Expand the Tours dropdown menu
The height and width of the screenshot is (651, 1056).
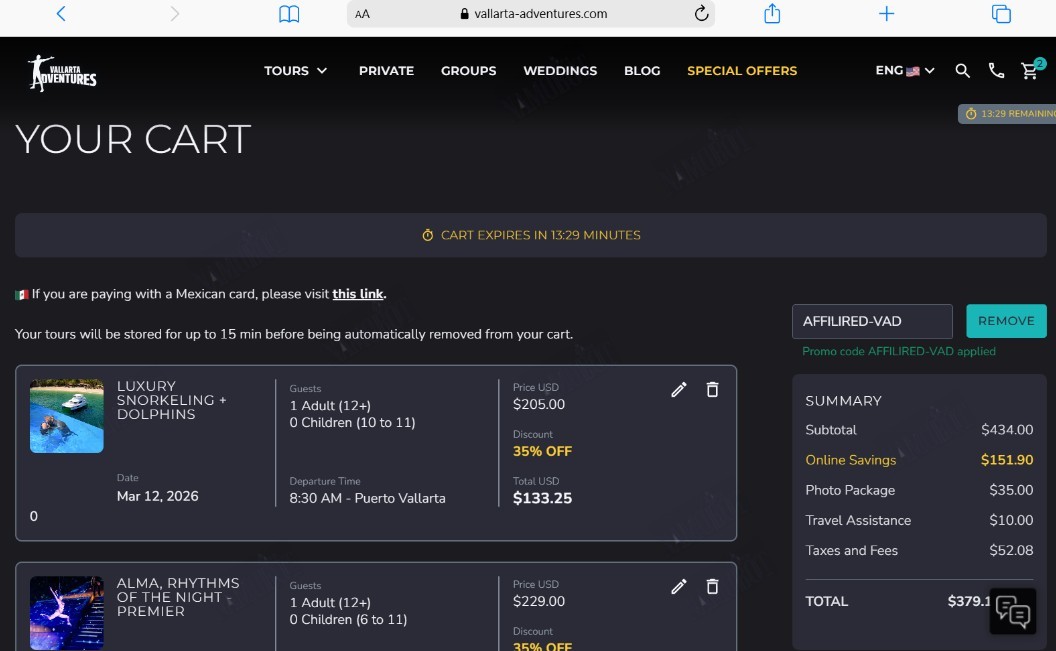click(296, 71)
